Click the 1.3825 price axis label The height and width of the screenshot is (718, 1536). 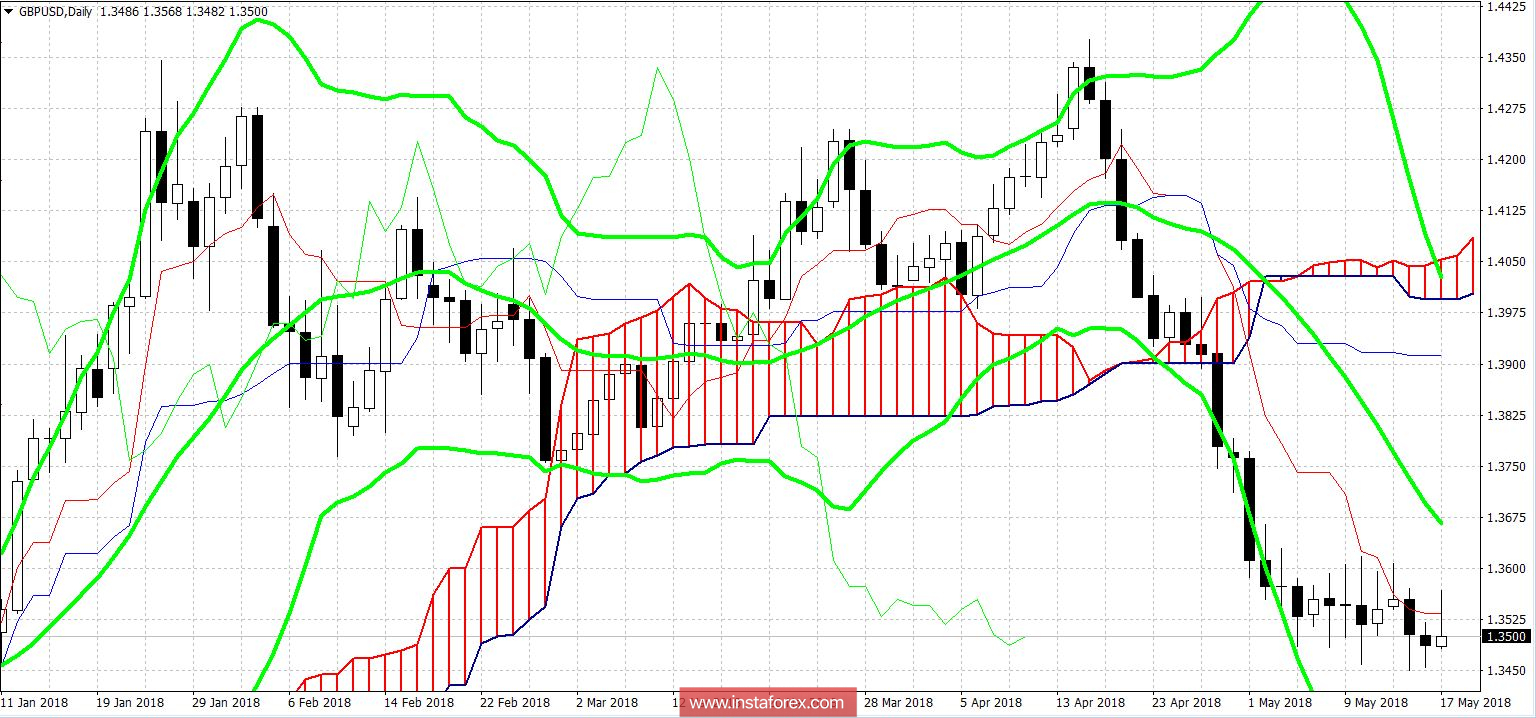[1506, 415]
